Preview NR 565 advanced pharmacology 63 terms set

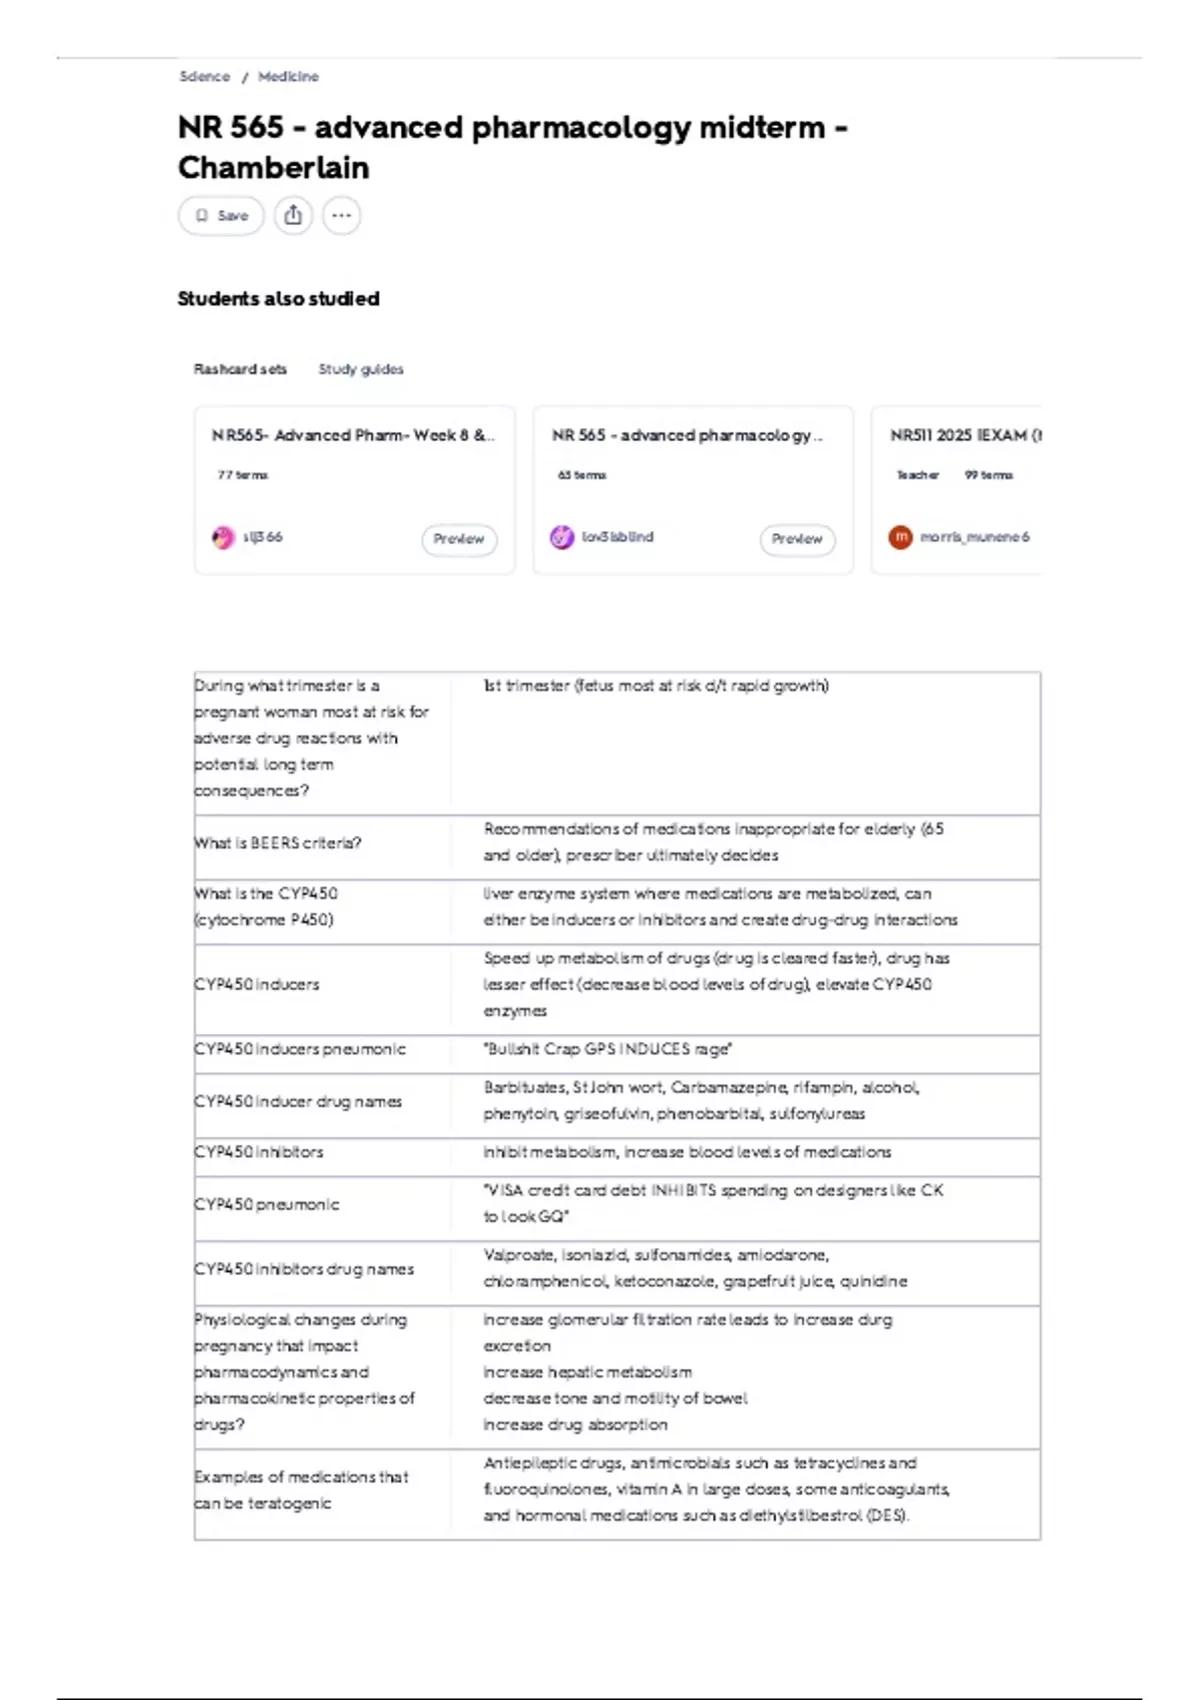click(x=798, y=539)
